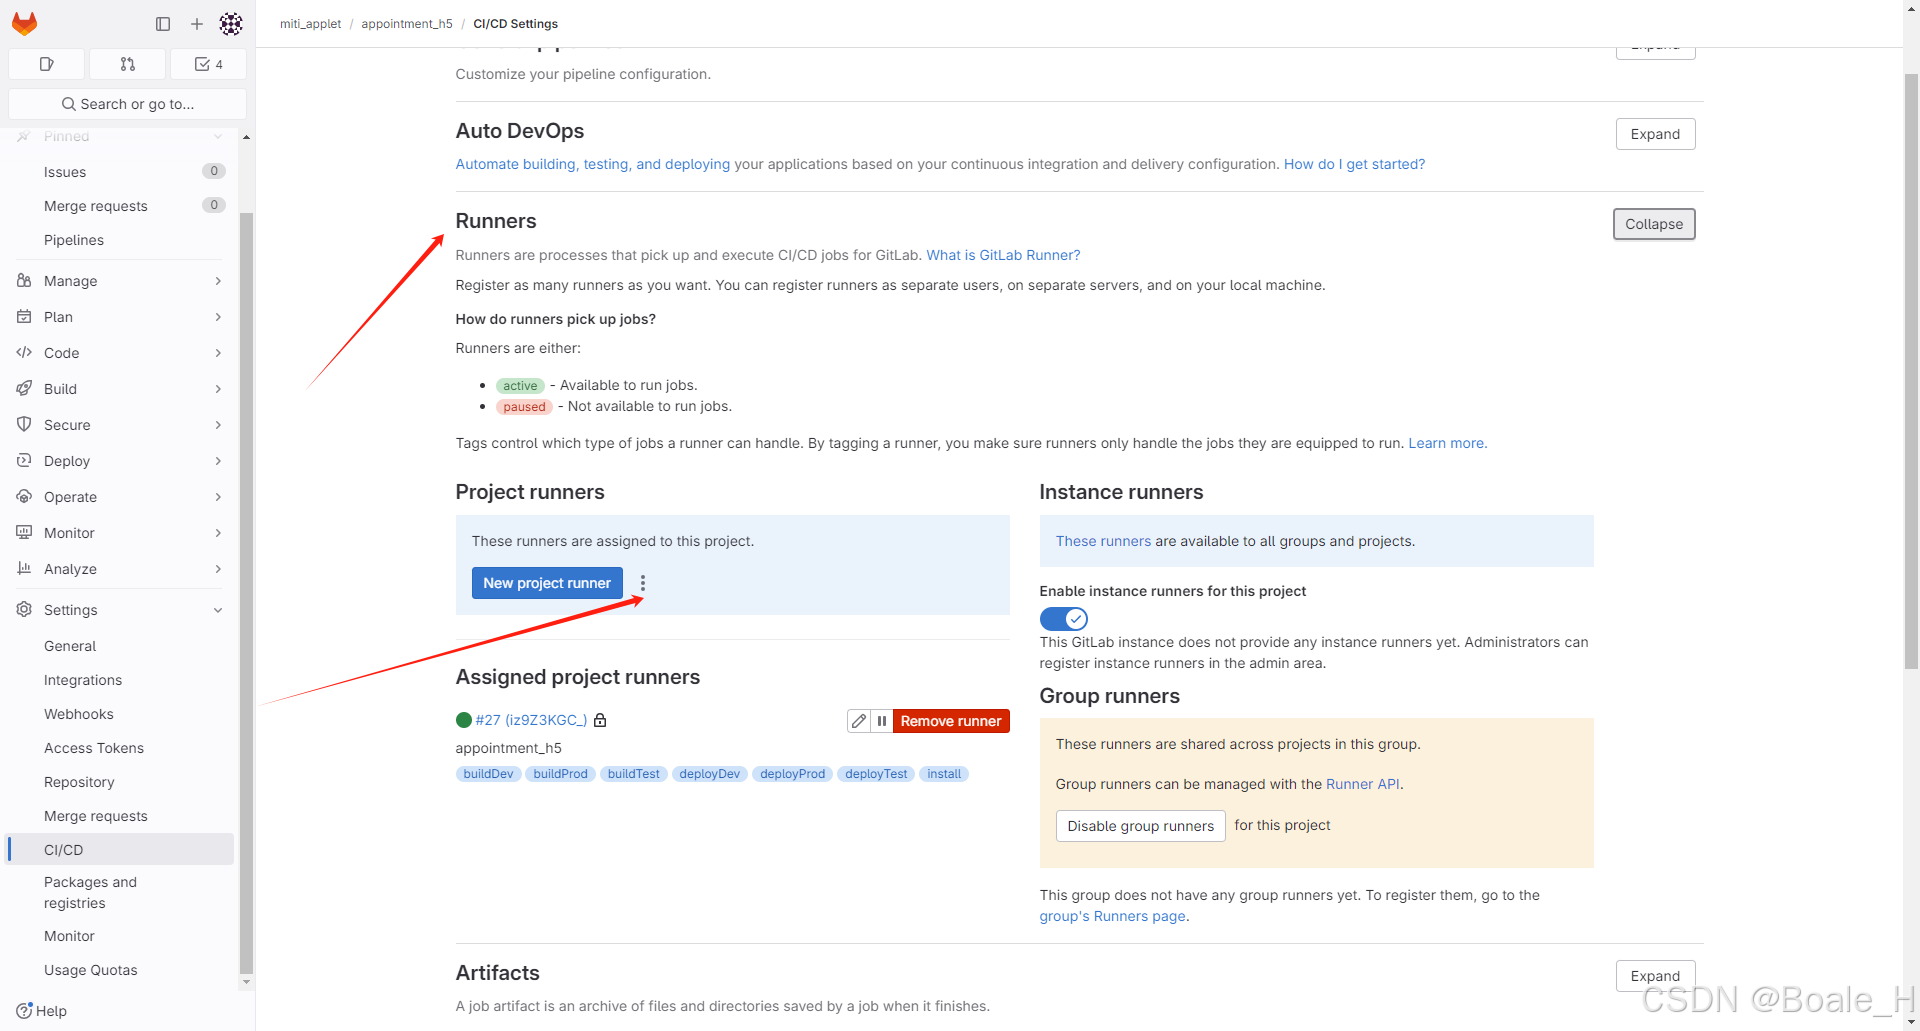Open Merge requests under Pinned
Viewport: 1920px width, 1031px height.
[120, 206]
